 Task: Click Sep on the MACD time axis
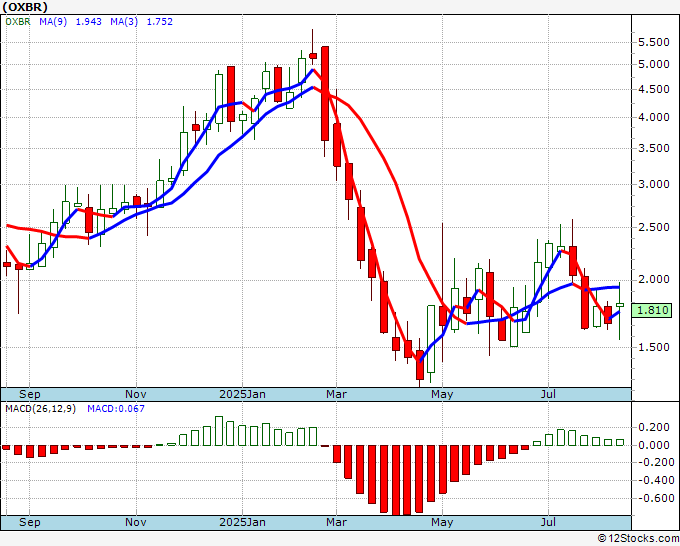pyautogui.click(x=29, y=522)
